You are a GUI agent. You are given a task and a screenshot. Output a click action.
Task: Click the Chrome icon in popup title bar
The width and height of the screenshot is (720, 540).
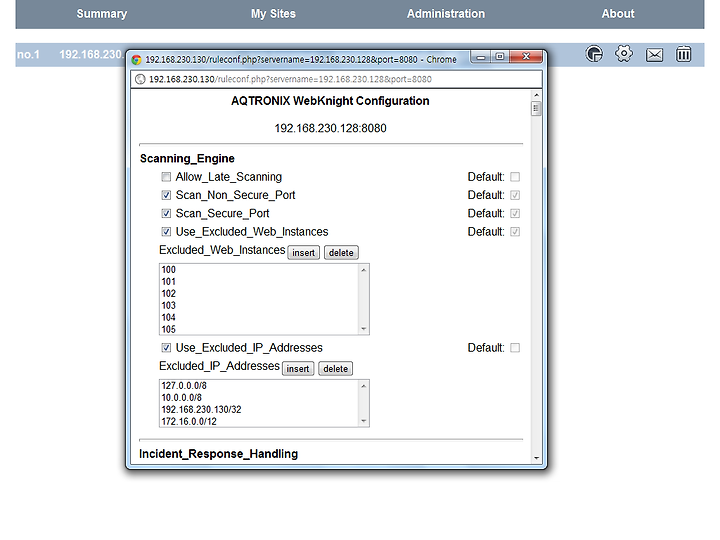click(x=136, y=60)
